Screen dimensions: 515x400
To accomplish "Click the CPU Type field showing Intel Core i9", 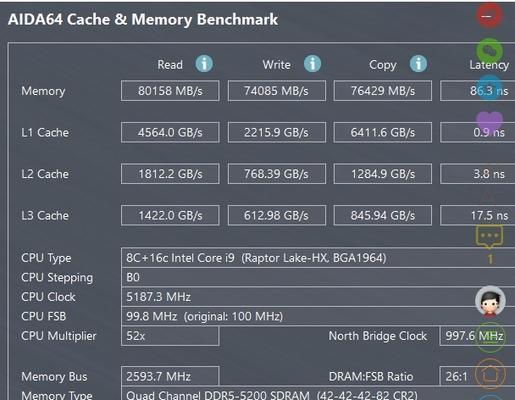I will (x=318, y=258).
